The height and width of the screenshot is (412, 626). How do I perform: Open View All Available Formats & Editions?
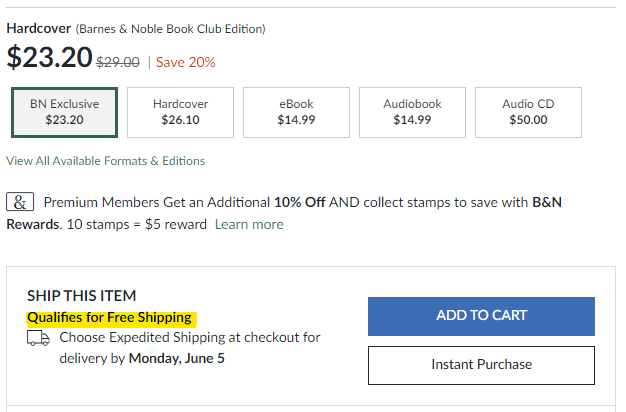pyautogui.click(x=105, y=161)
